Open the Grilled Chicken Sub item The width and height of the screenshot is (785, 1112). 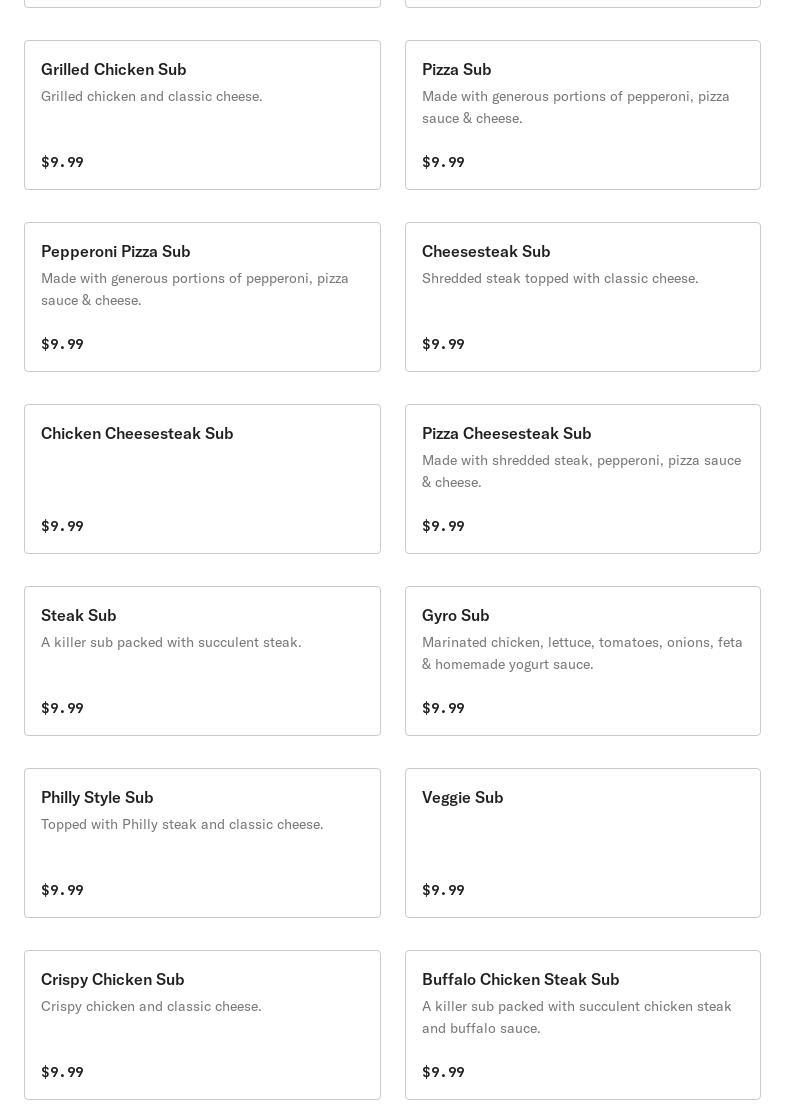202,115
